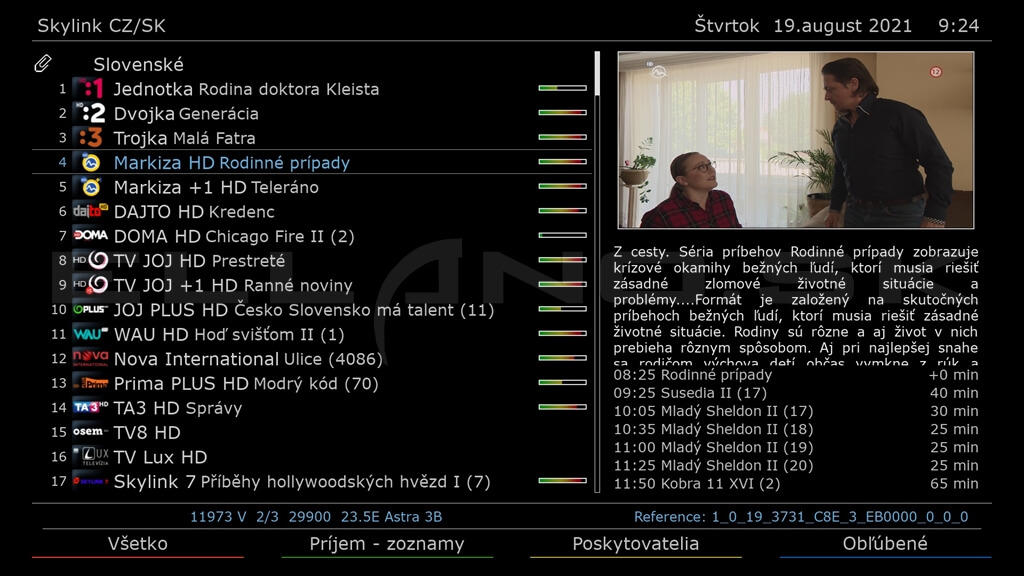Select channel DAJTO HD Kredenc
The height and width of the screenshot is (576, 1024).
[312, 211]
